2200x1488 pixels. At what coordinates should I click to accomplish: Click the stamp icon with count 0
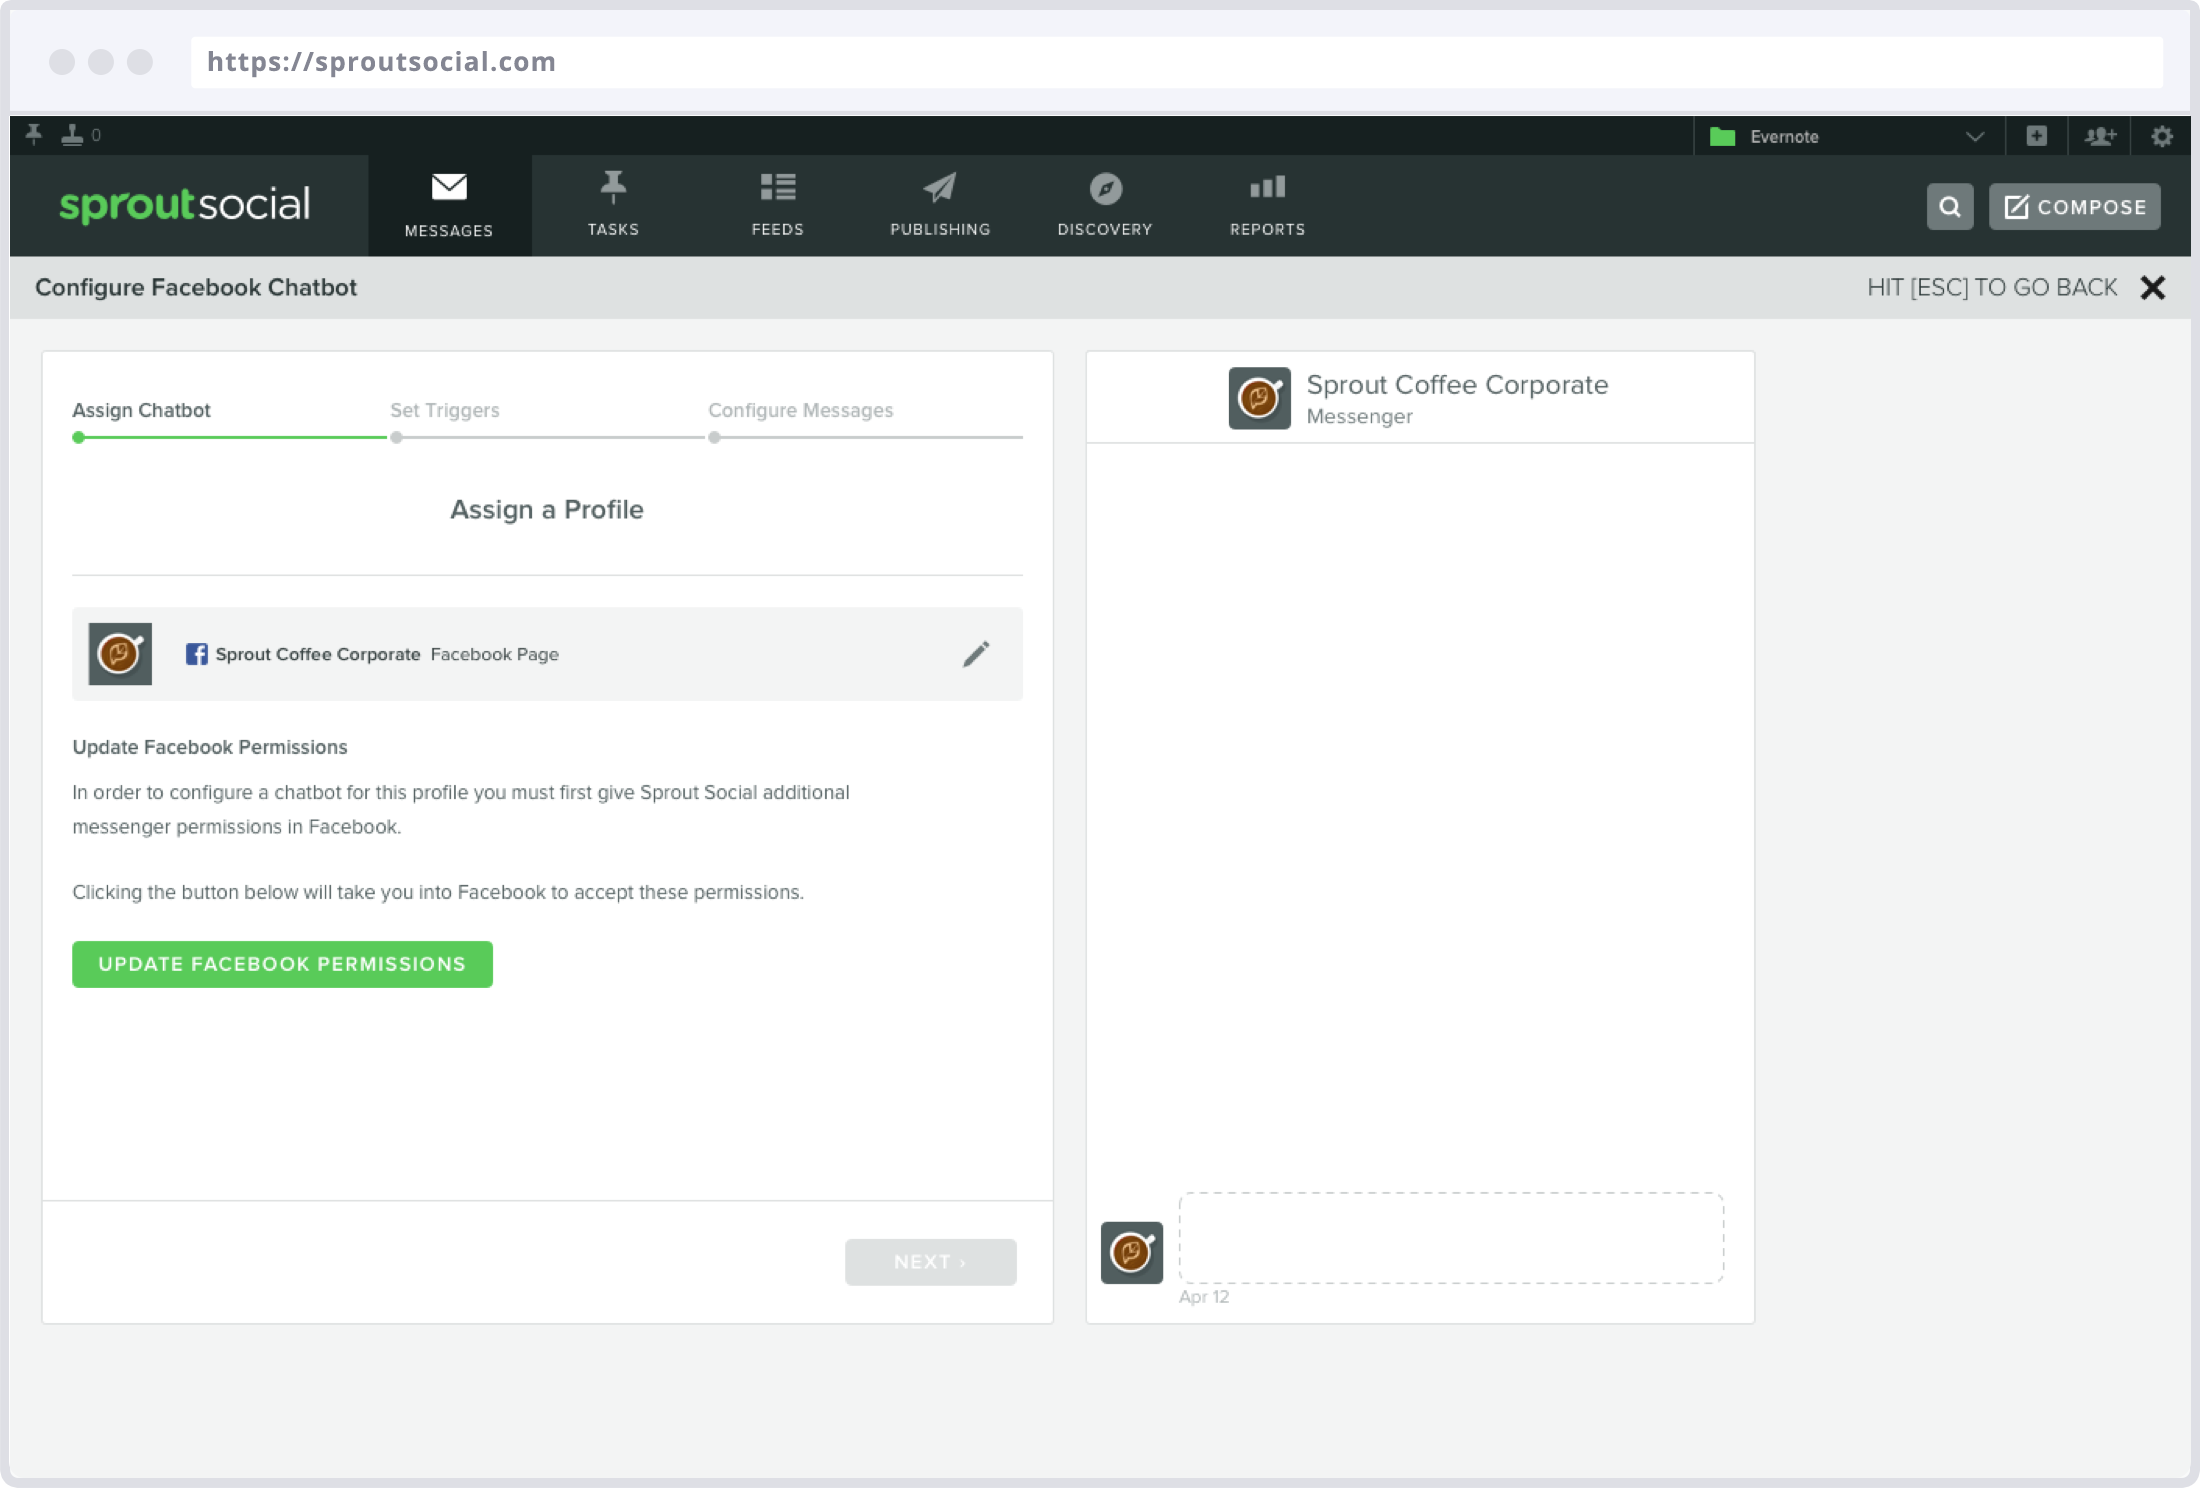coord(72,134)
